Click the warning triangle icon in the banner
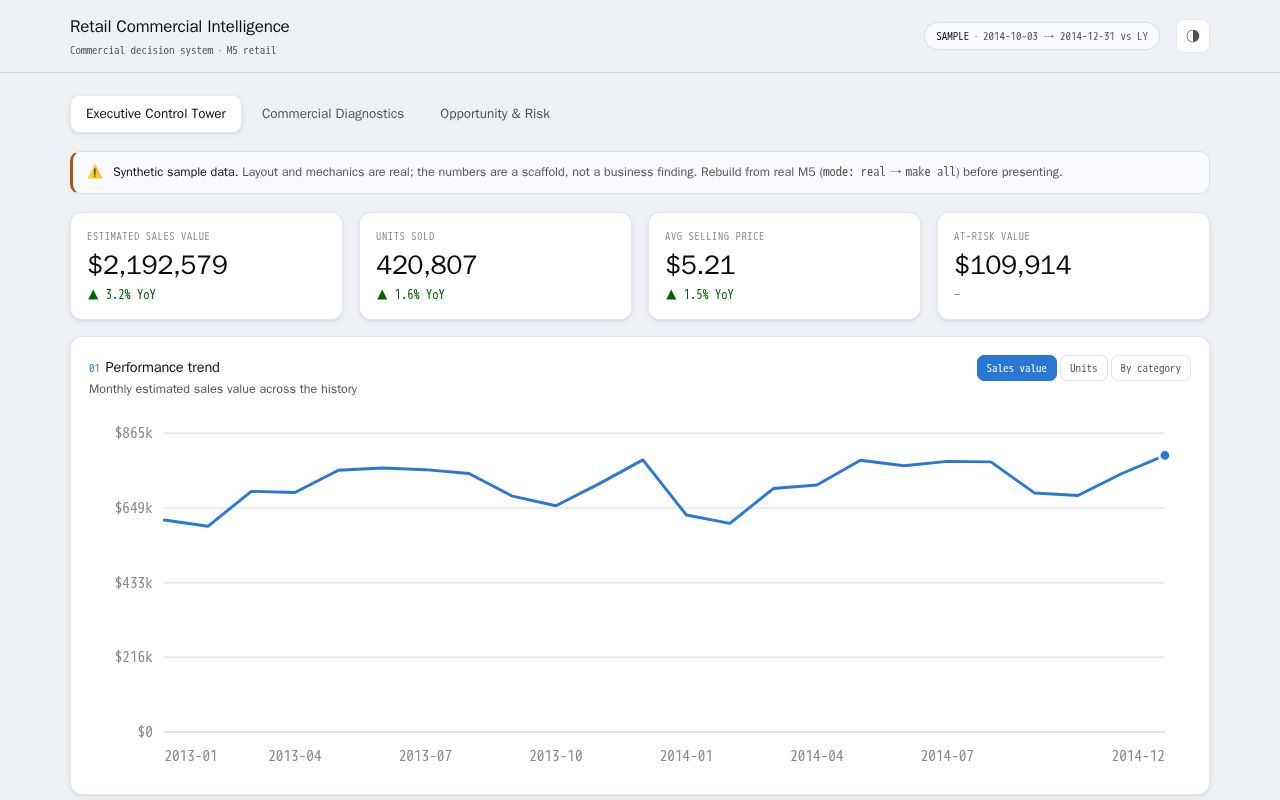 (95, 172)
